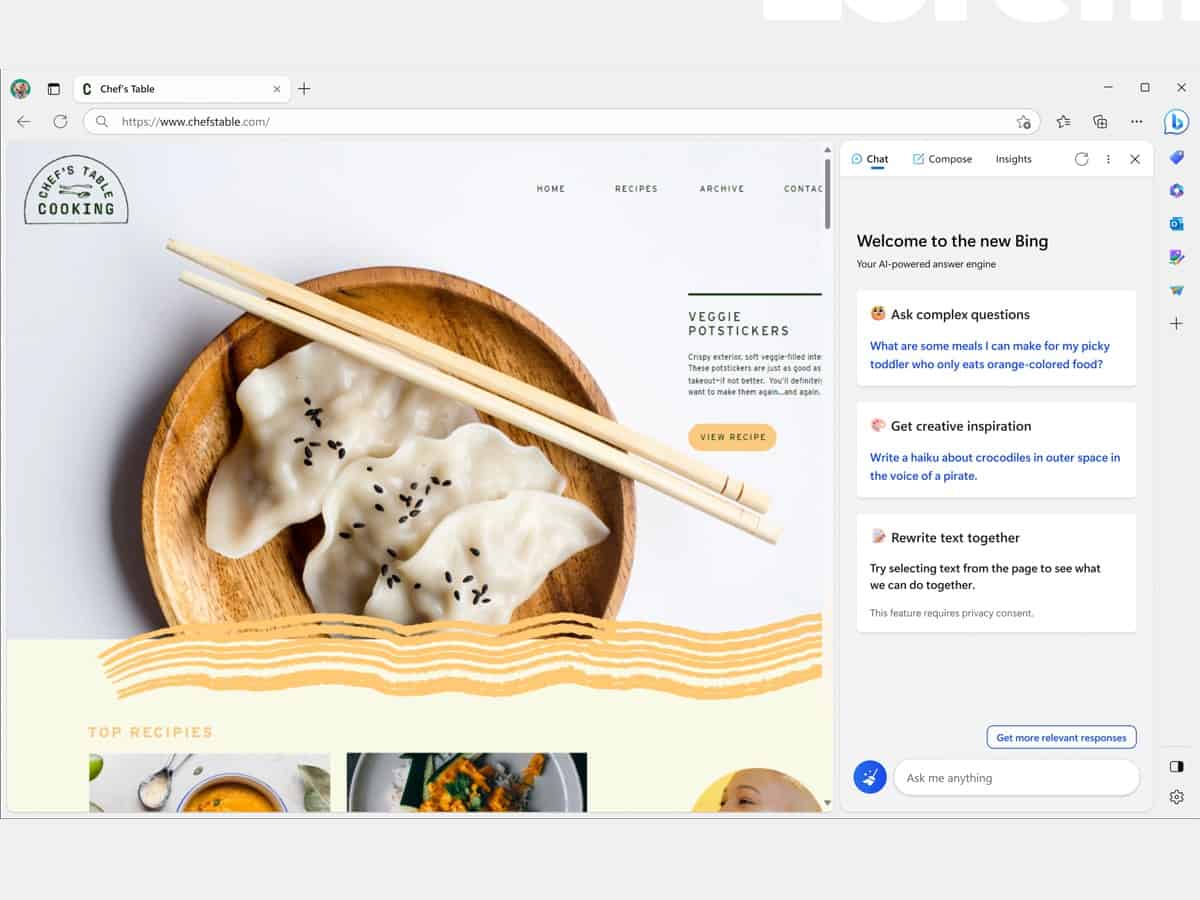Open browser Collections icon
Image resolution: width=1200 pixels, height=900 pixels.
[1100, 121]
